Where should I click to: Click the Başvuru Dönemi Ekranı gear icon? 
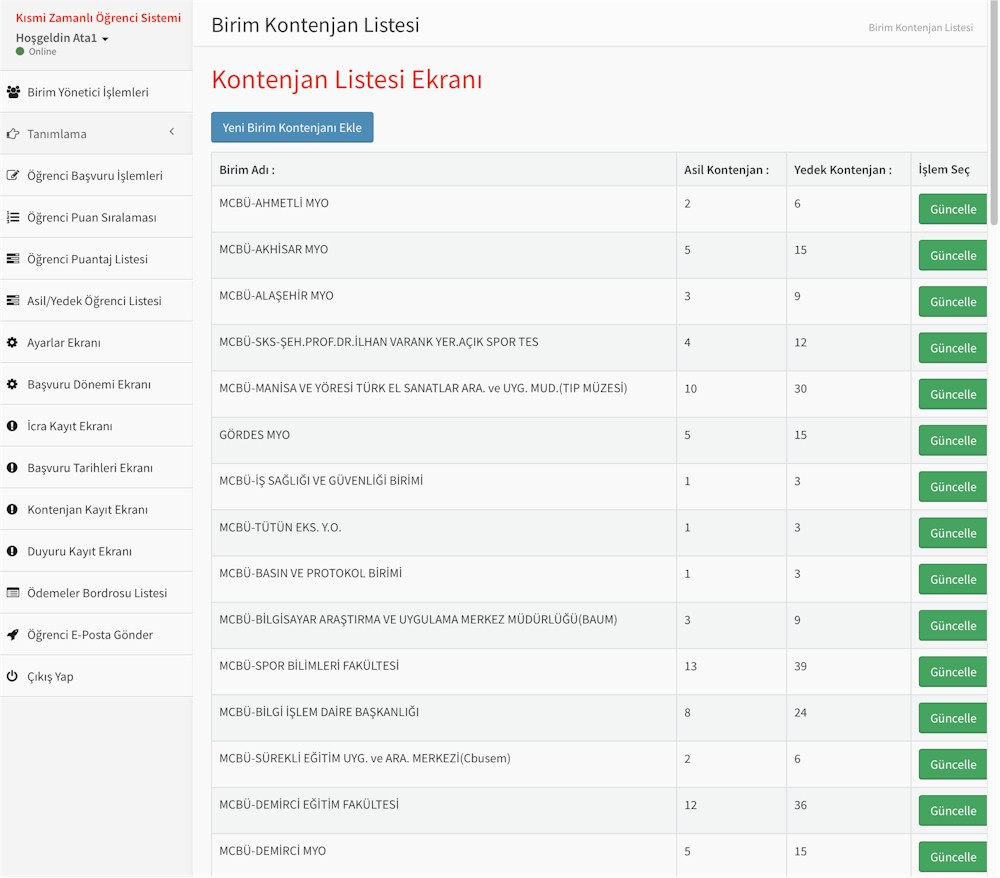[x=12, y=384]
